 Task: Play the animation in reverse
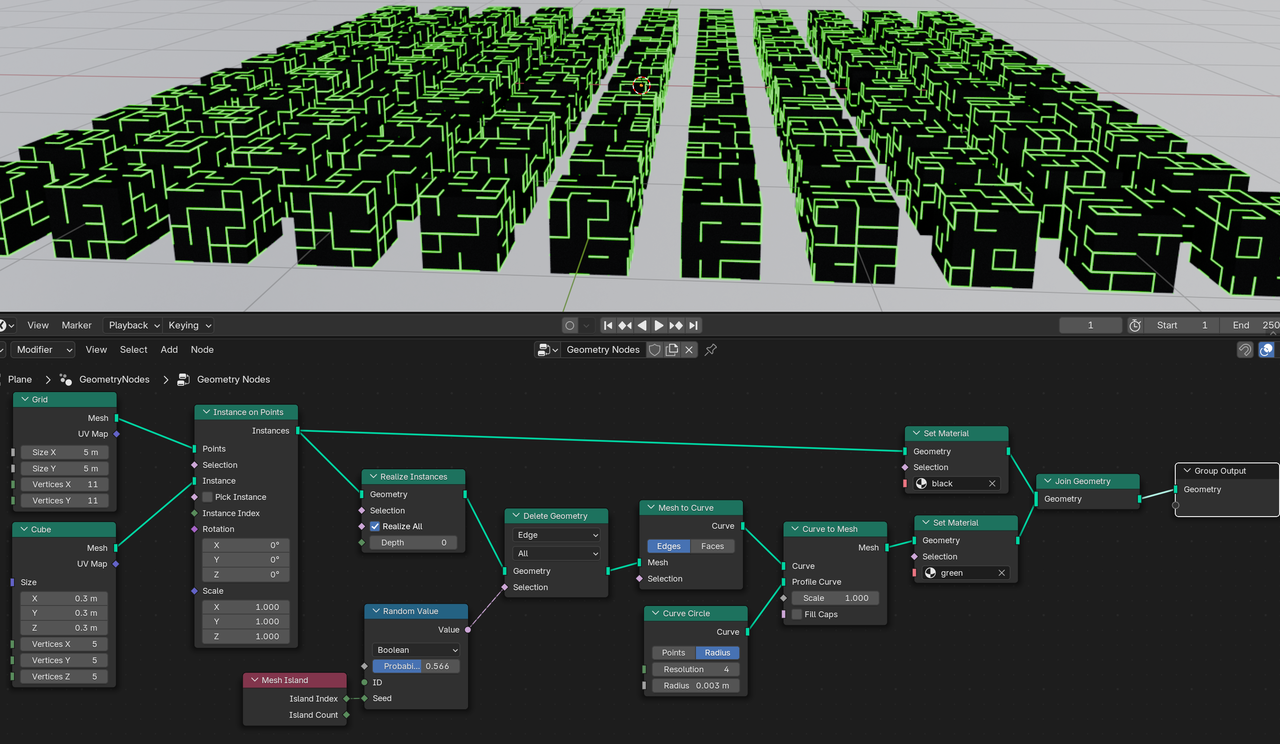[642, 325]
